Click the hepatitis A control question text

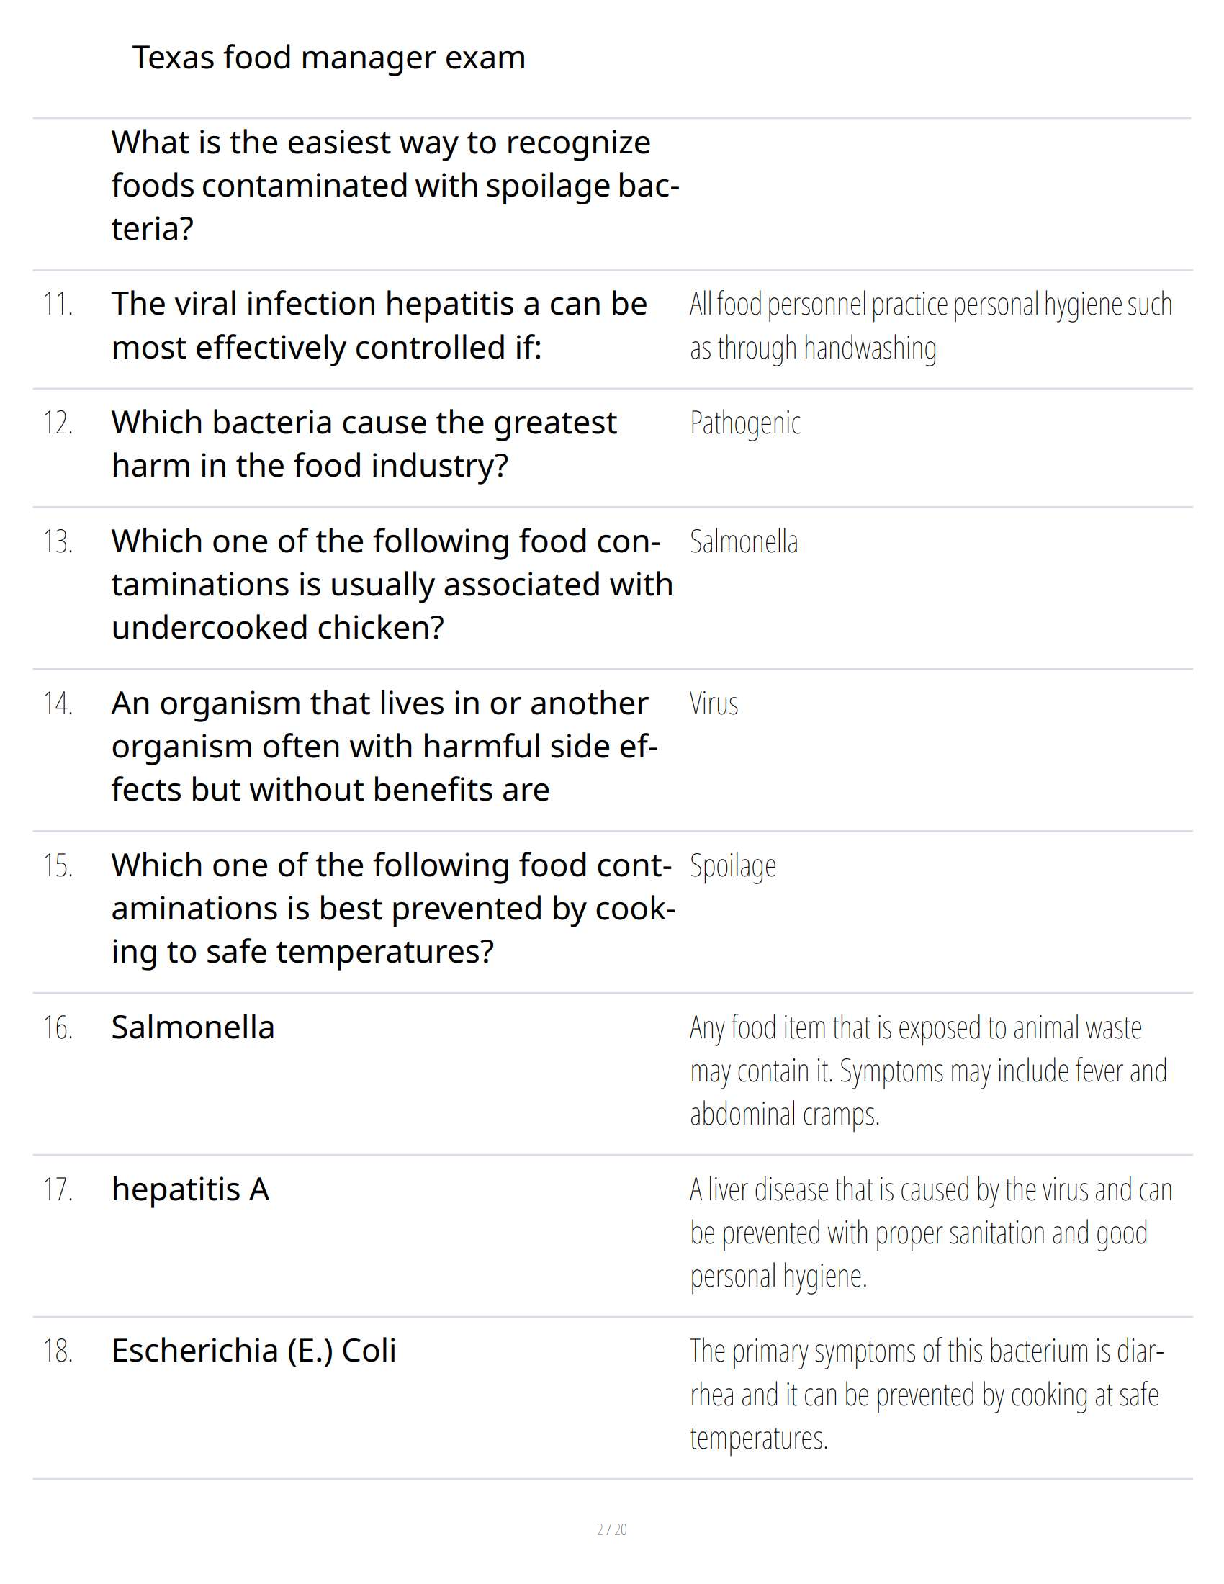[379, 326]
